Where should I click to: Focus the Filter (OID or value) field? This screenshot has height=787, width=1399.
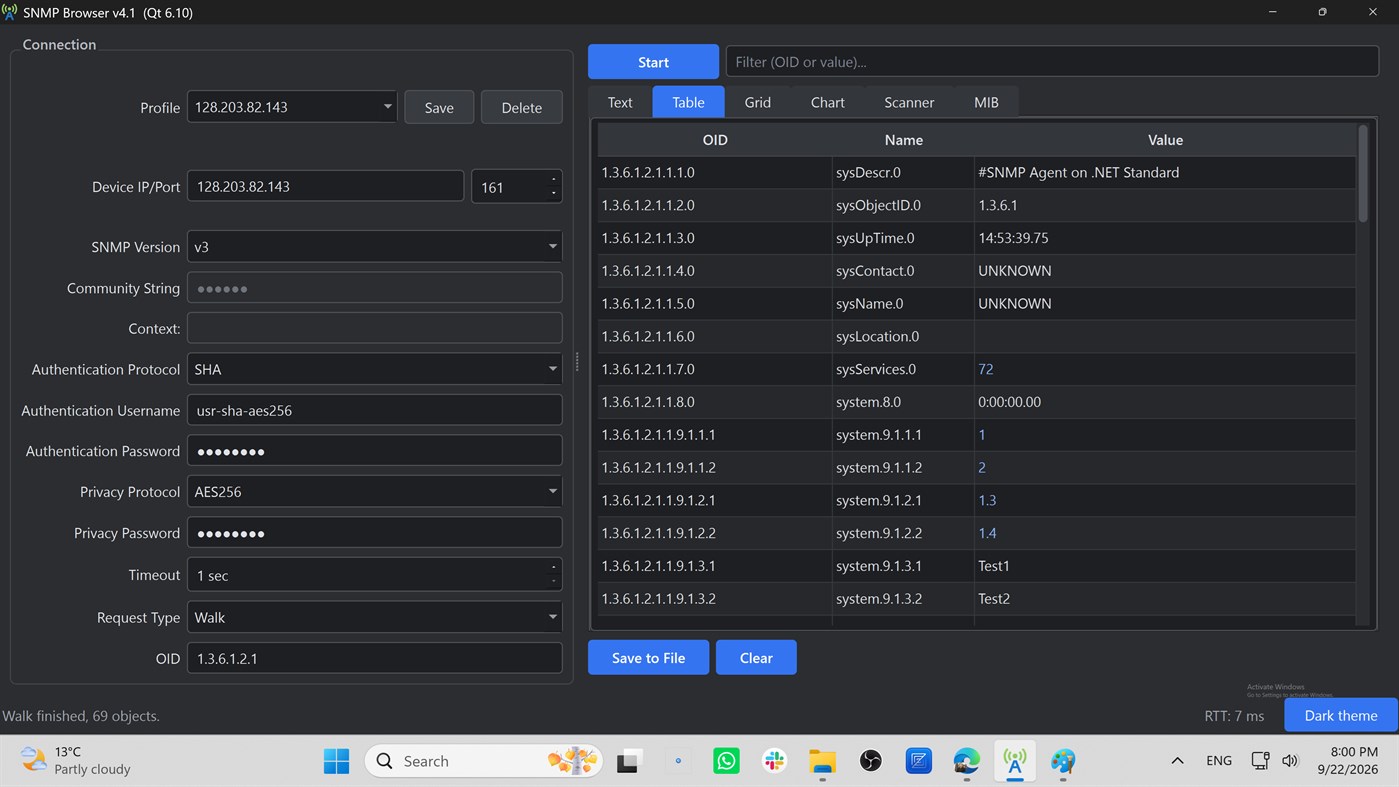click(x=1051, y=62)
